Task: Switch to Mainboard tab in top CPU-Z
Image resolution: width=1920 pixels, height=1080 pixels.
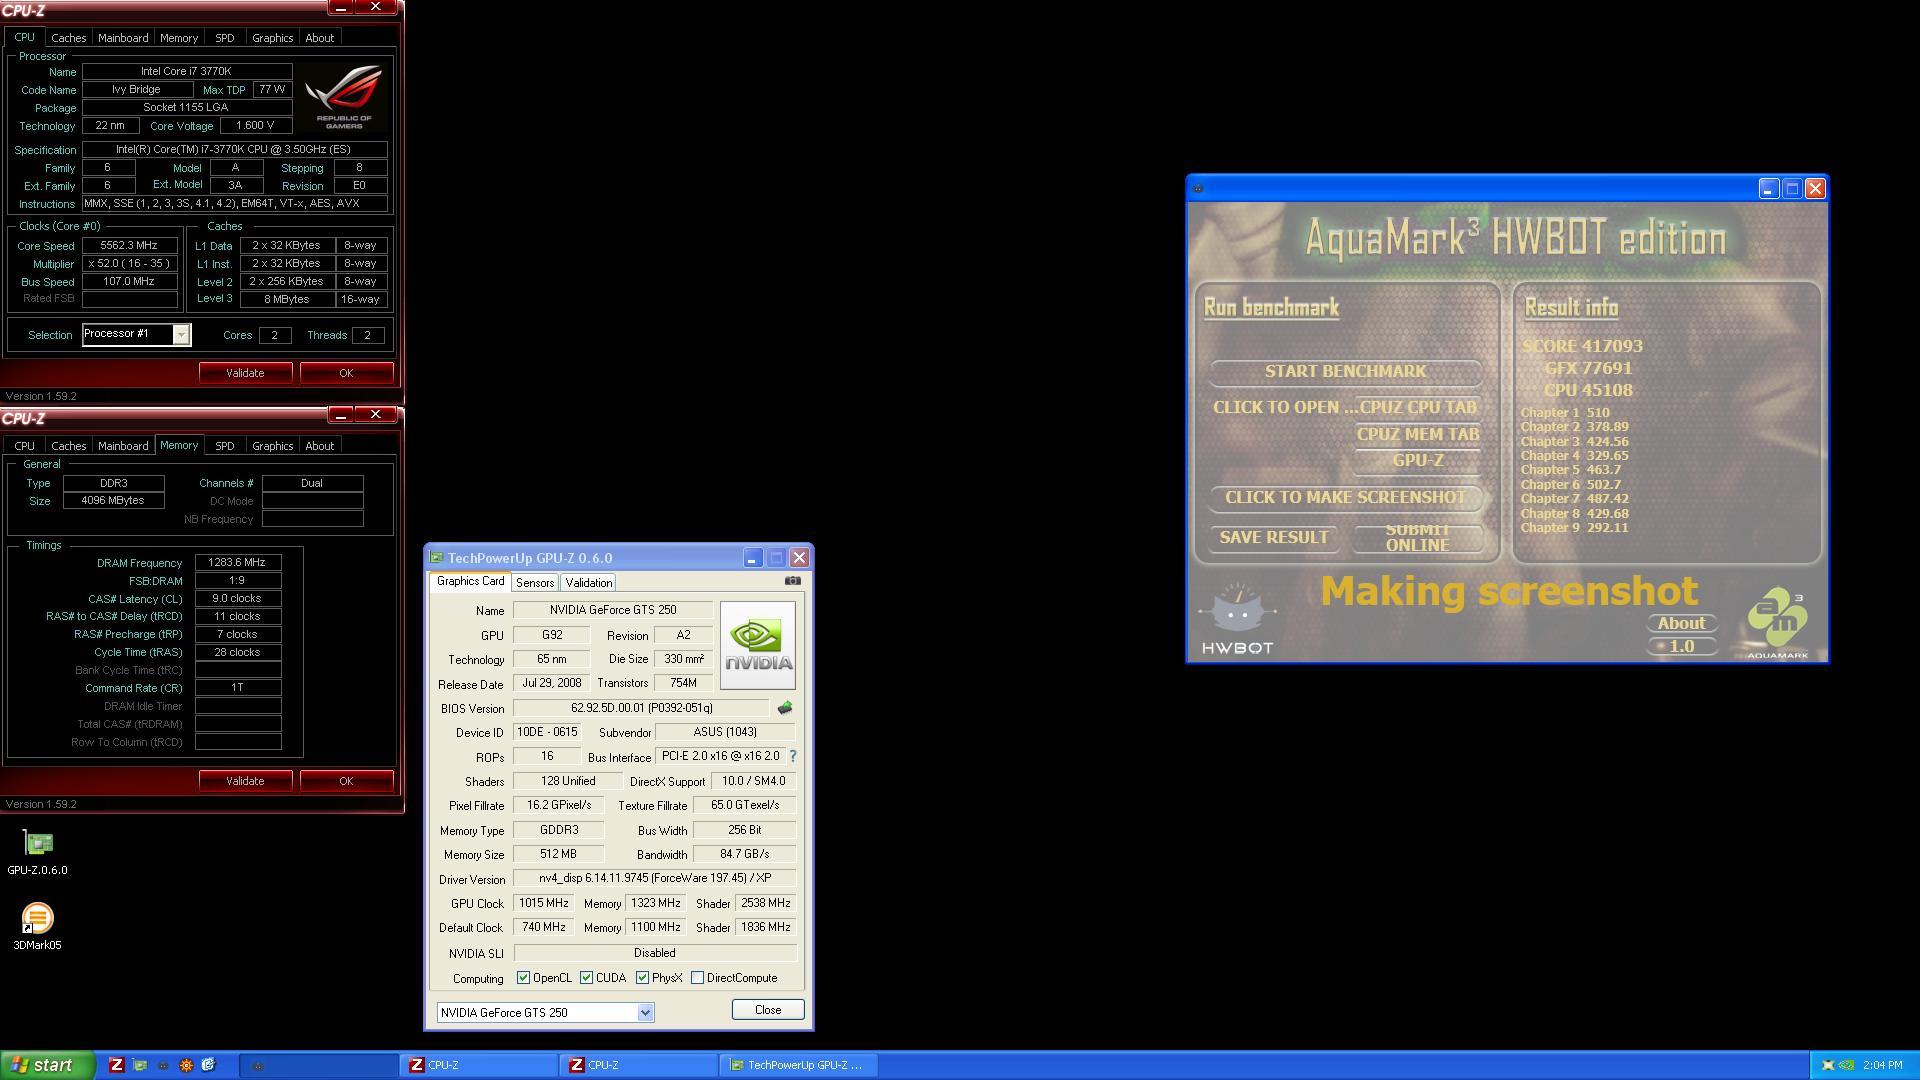Action: click(123, 38)
